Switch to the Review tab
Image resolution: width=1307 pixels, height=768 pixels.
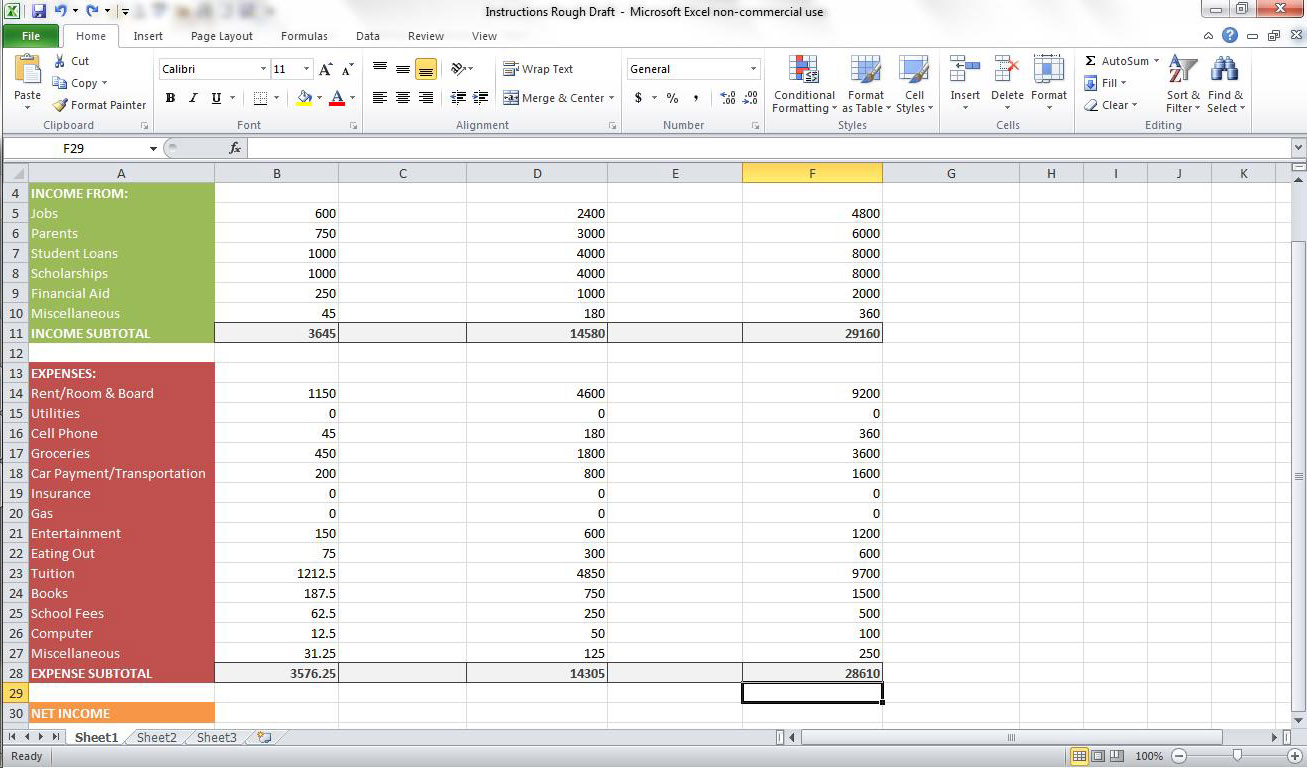coord(426,36)
